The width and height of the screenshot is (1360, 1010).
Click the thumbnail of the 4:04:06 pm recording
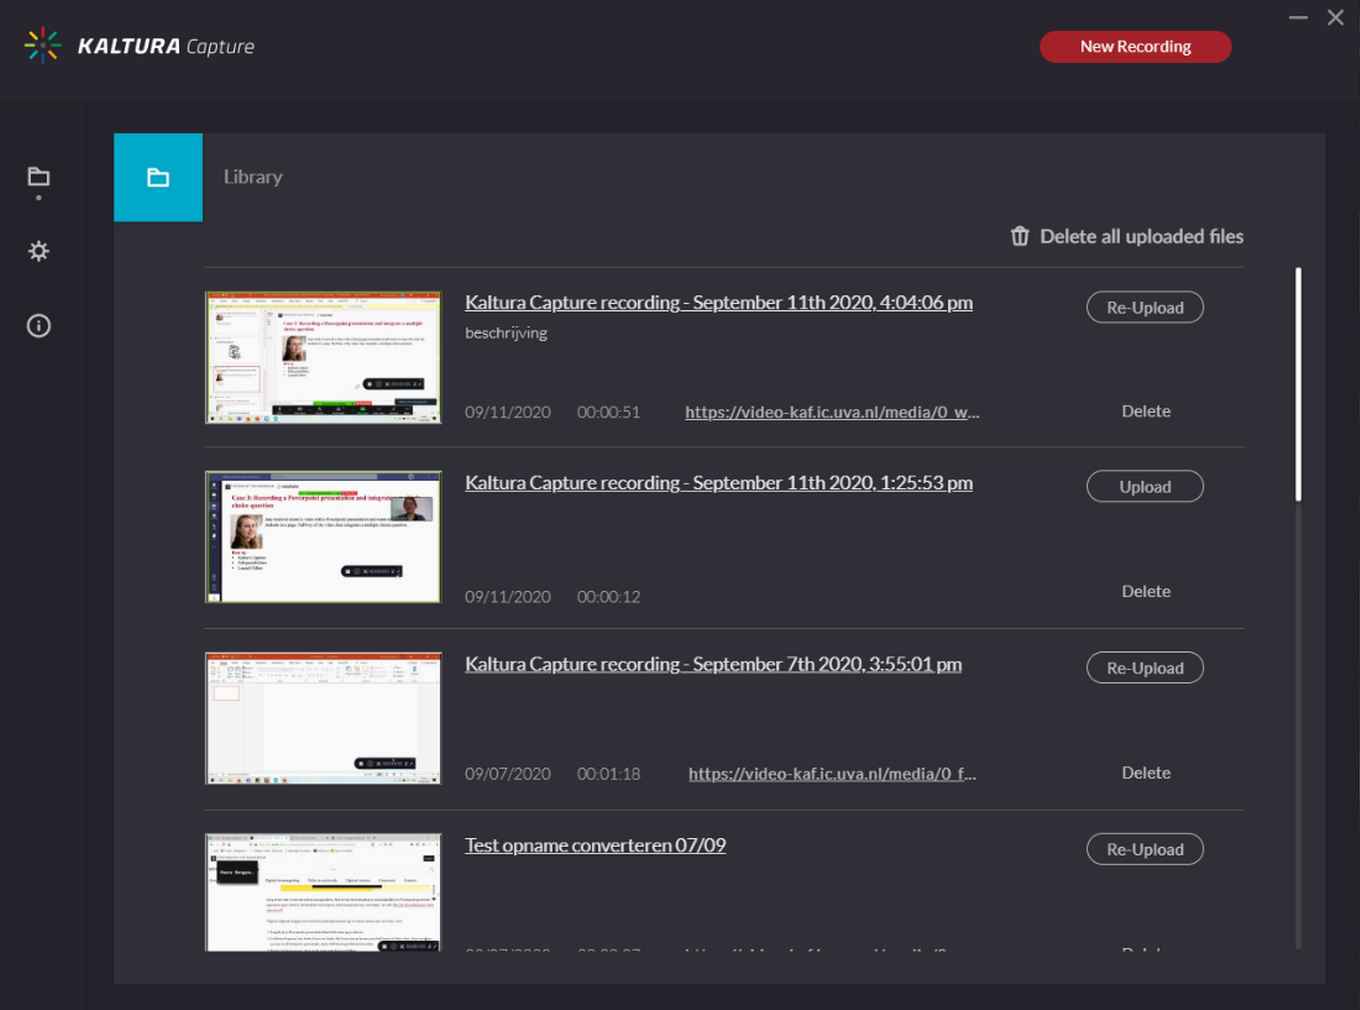point(322,357)
